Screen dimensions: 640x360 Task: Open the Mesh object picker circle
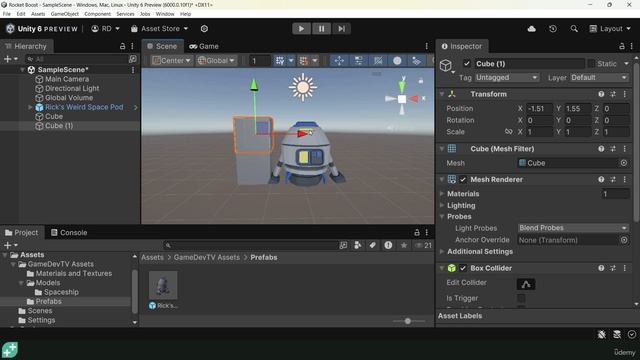click(624, 163)
